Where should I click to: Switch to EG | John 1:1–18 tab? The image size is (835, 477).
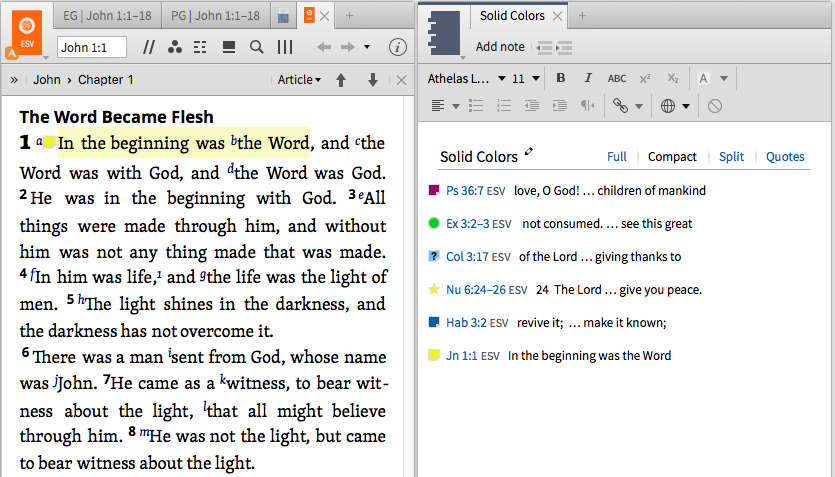107,16
